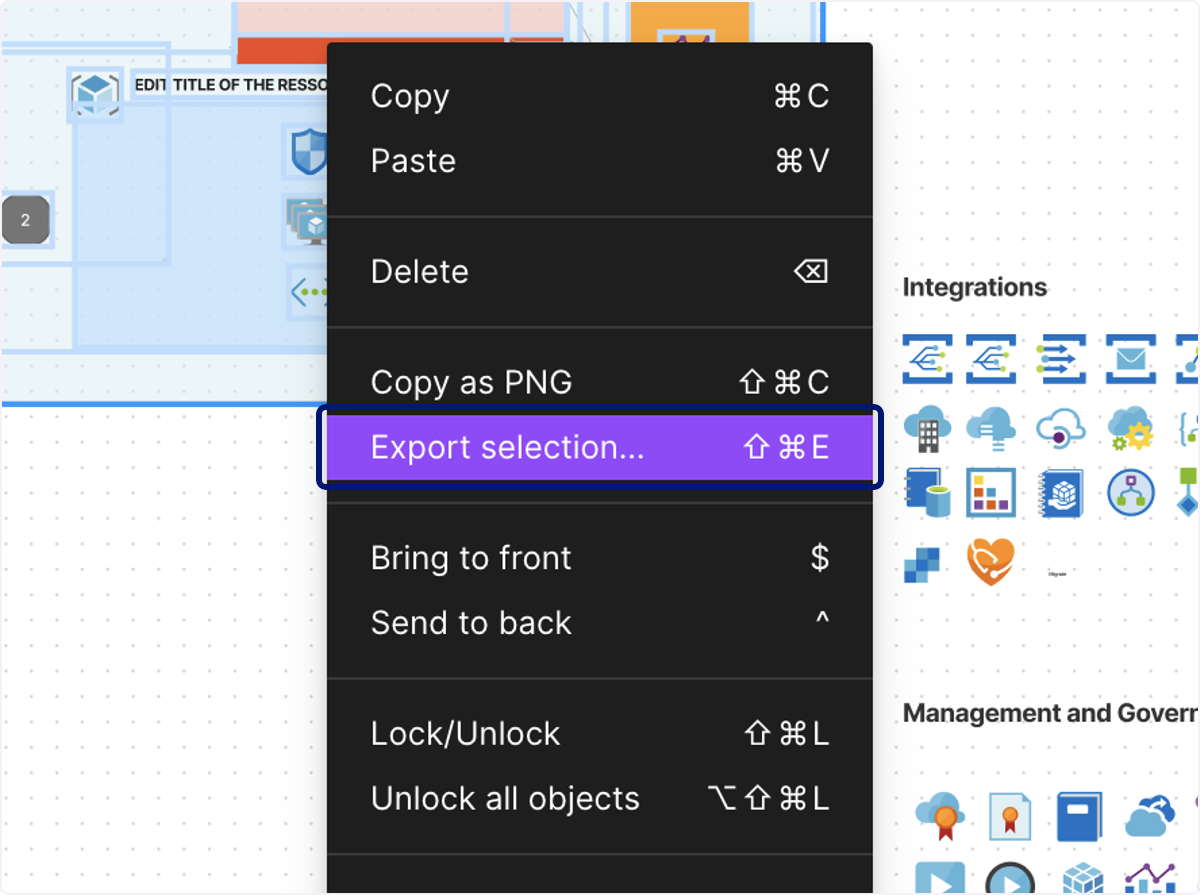Click Unlock all objects entry
1200x895 pixels.
pos(600,798)
